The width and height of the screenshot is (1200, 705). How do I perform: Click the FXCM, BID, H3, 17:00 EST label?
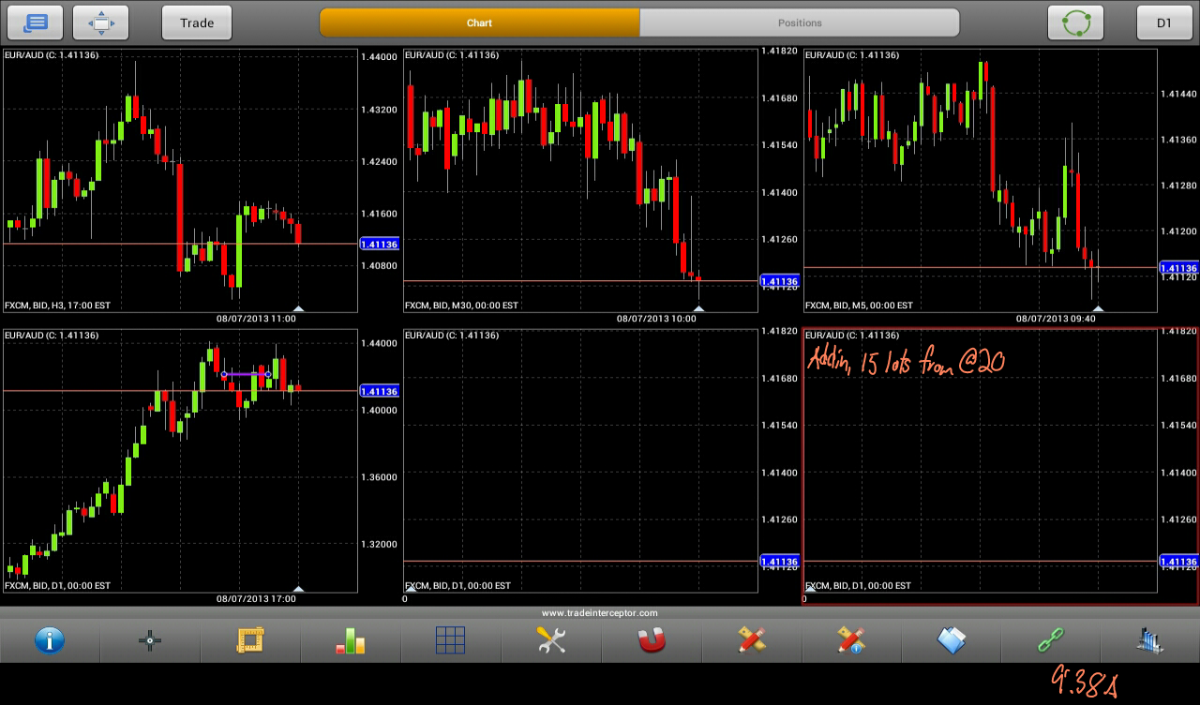tap(58, 305)
